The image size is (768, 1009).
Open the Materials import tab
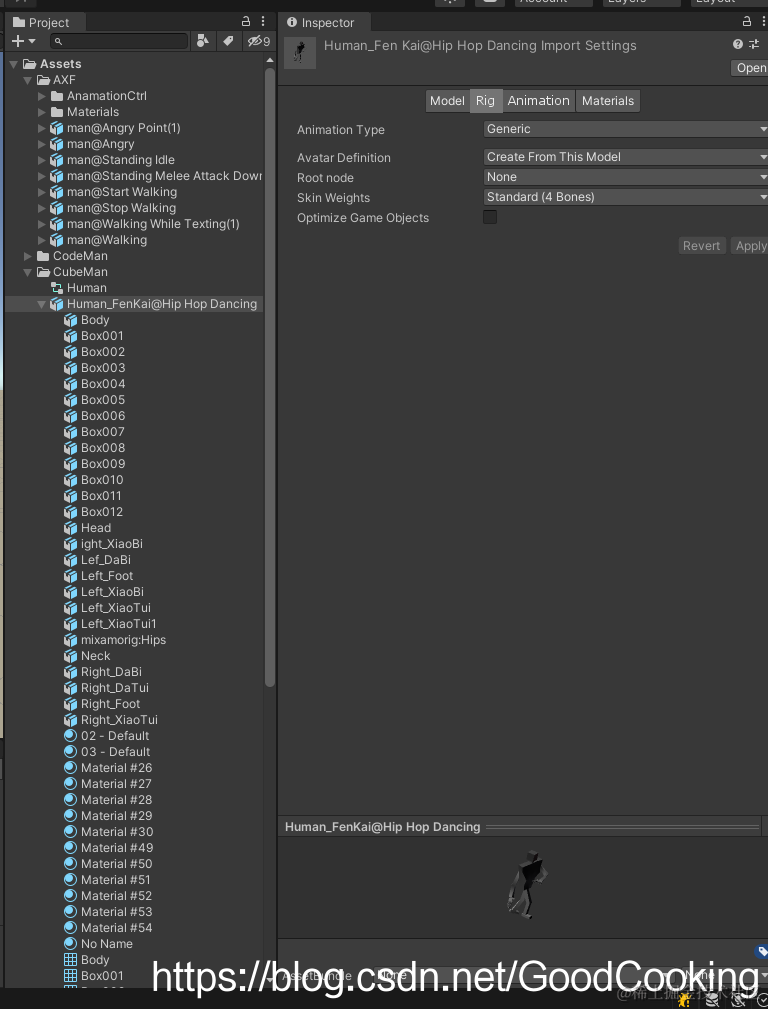(x=608, y=100)
